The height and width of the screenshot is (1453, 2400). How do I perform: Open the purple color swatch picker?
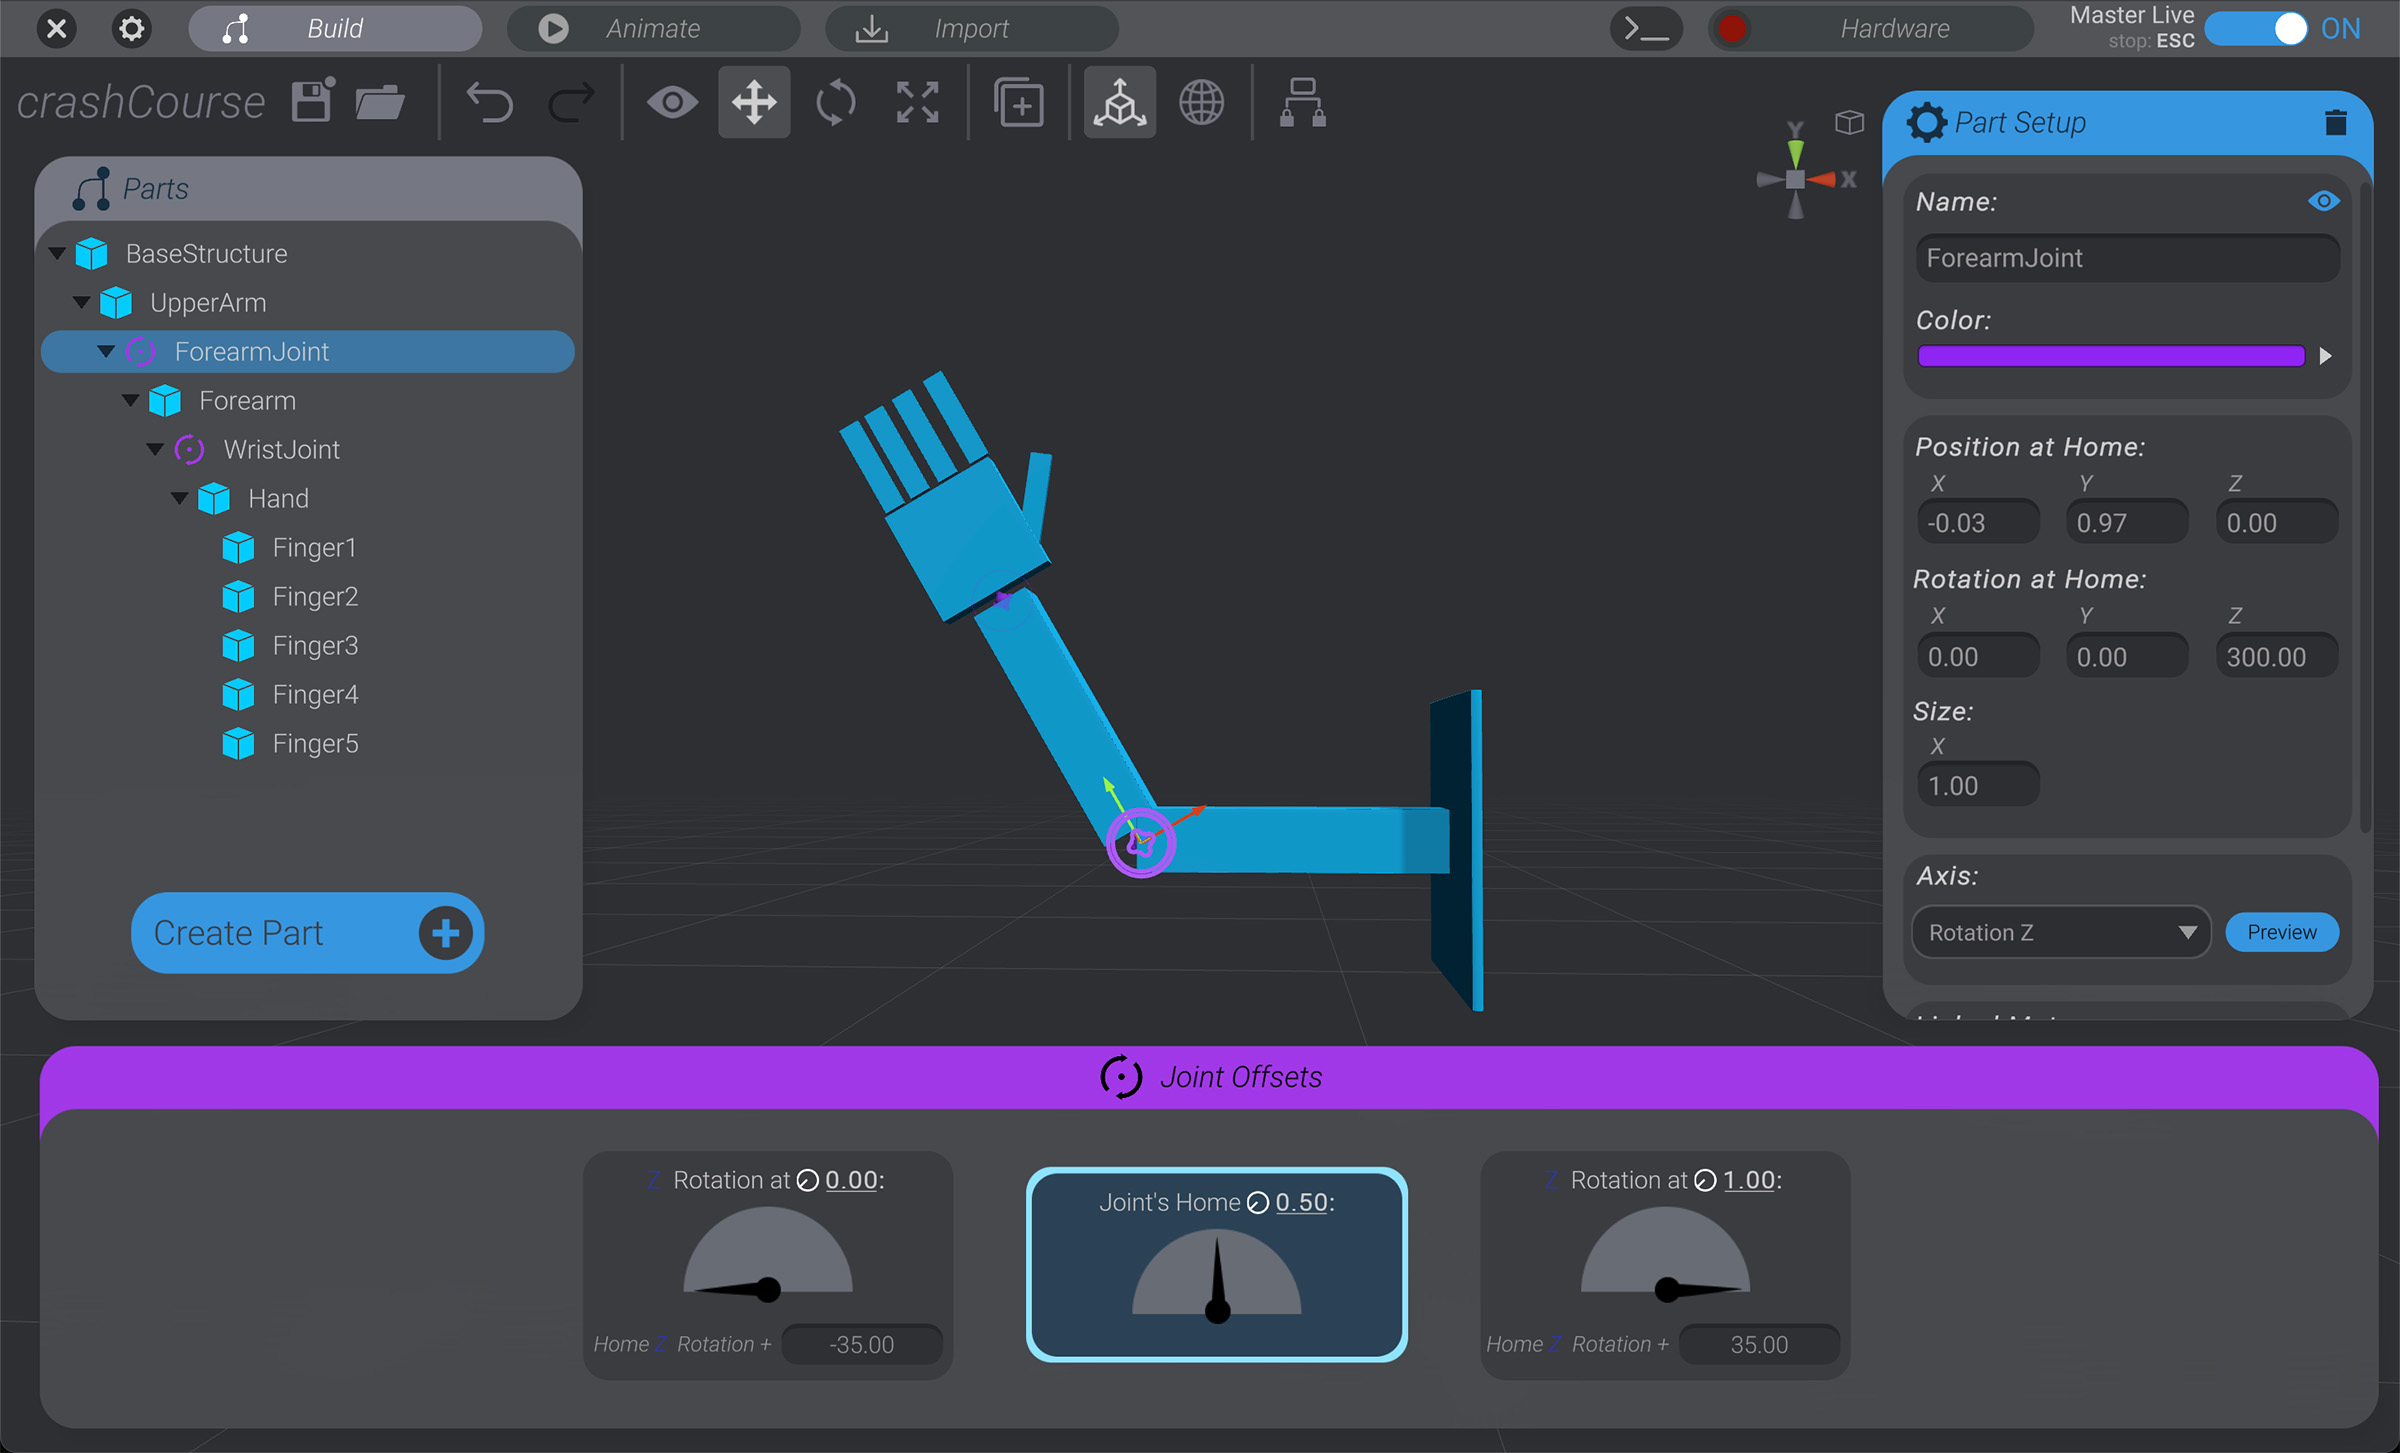coord(2110,355)
